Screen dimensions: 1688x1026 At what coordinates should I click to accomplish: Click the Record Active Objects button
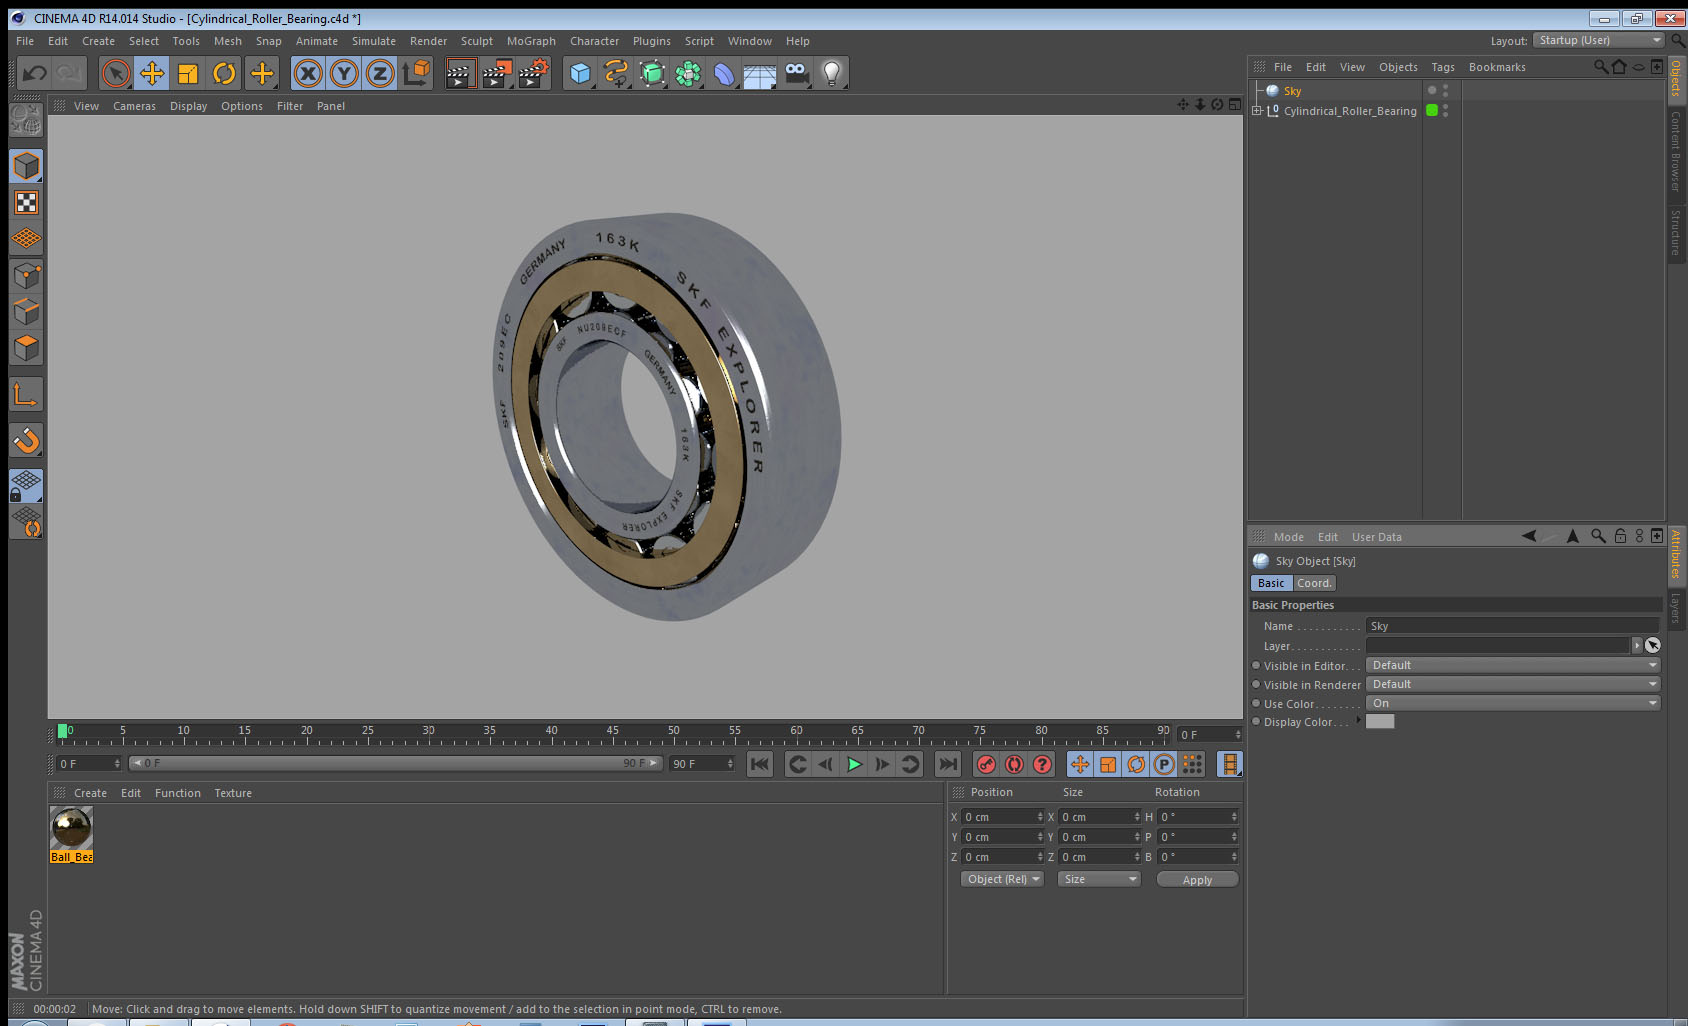(x=986, y=764)
